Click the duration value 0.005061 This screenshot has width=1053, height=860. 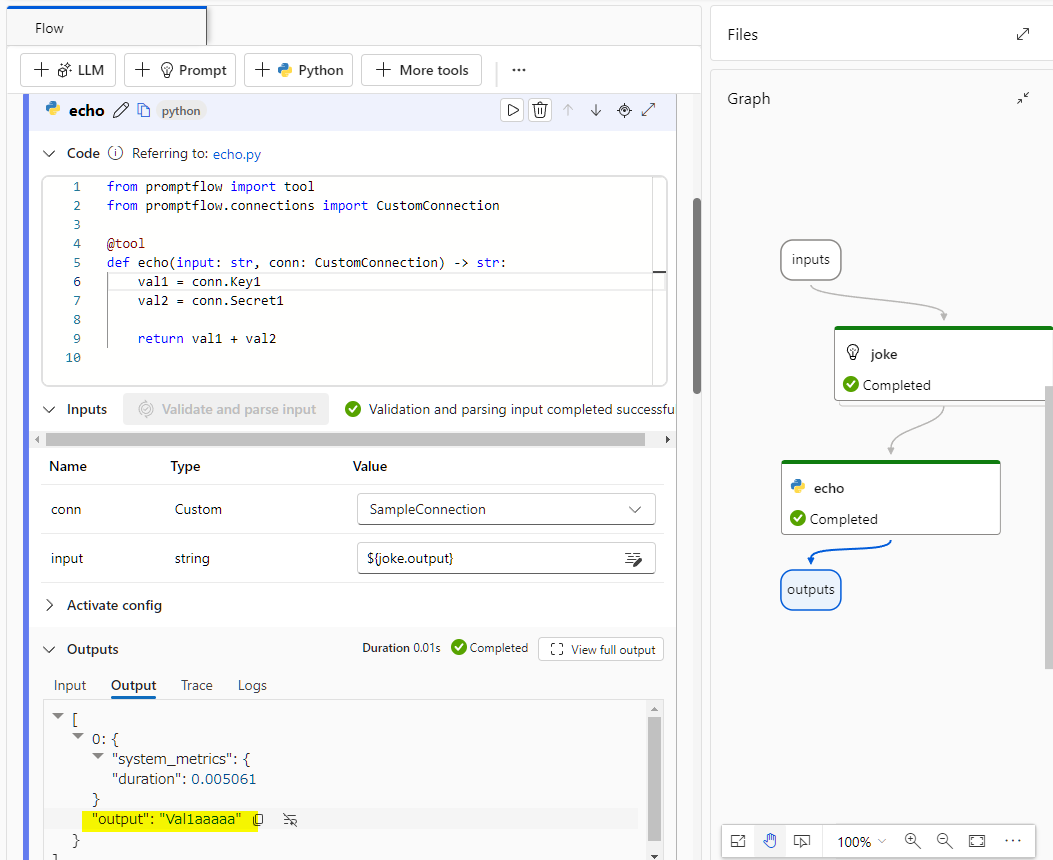224,779
